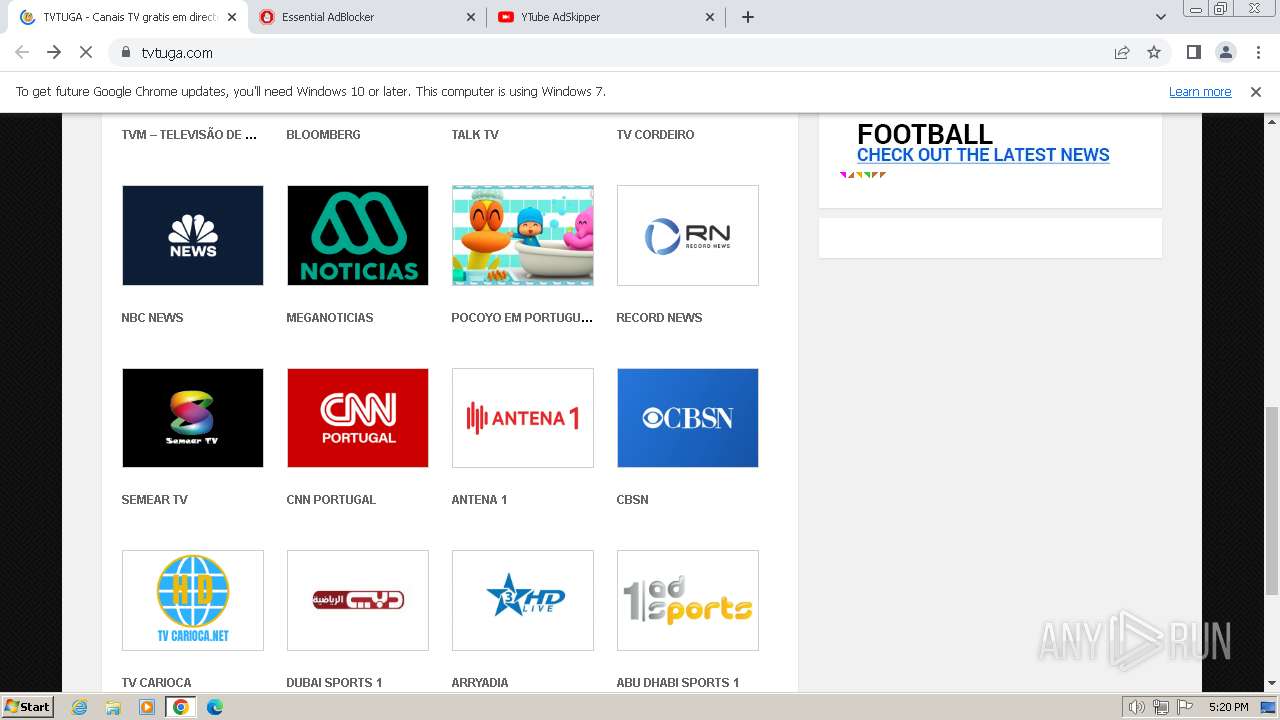
Task: Click the MEGANOTICIAS channel title
Action: tap(330, 317)
